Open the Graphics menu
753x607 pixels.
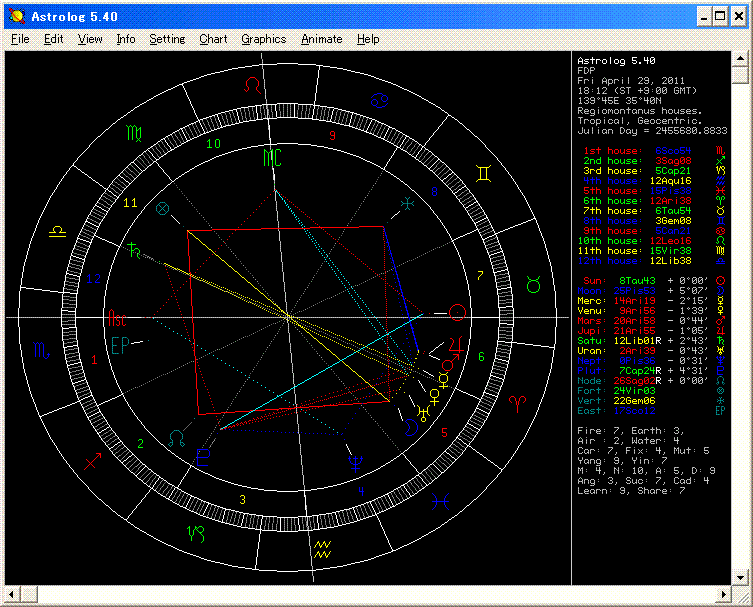click(263, 39)
